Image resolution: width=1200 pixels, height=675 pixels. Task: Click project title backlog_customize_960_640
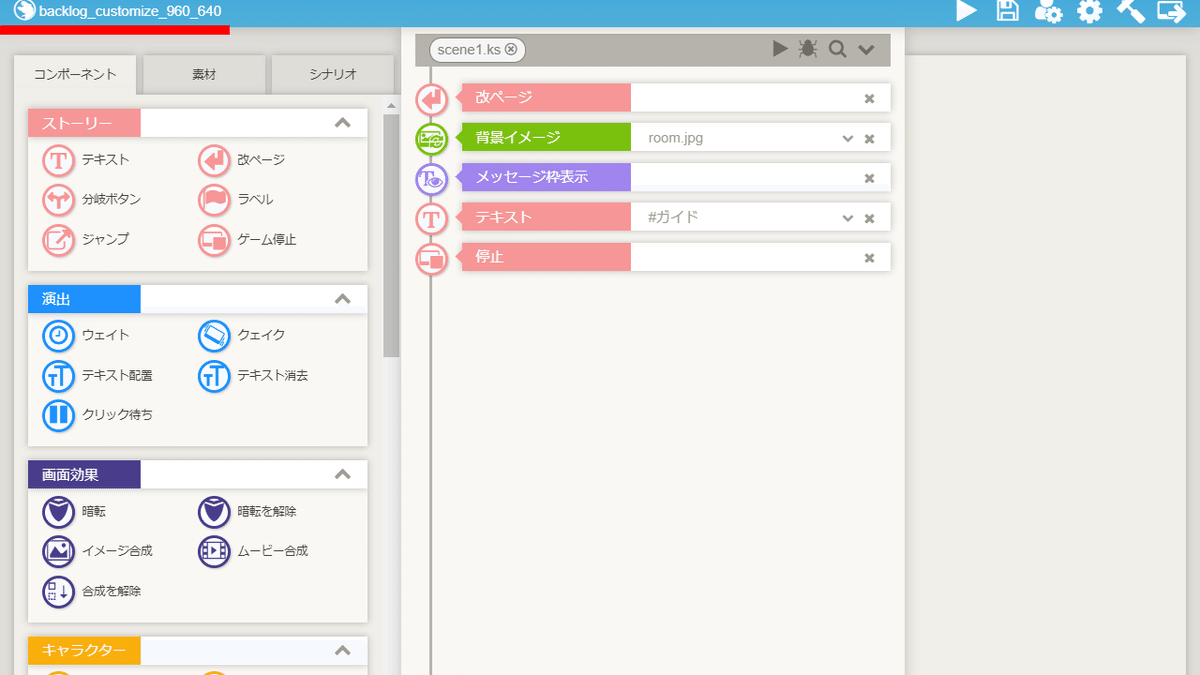click(x=130, y=12)
